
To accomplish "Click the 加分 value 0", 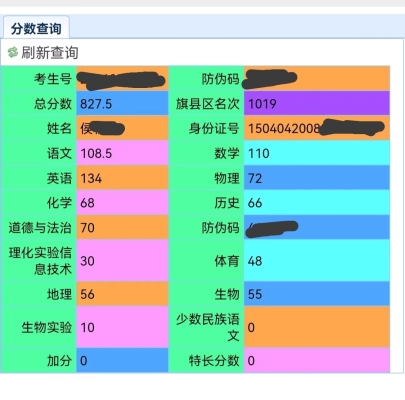I will pyautogui.click(x=84, y=360).
